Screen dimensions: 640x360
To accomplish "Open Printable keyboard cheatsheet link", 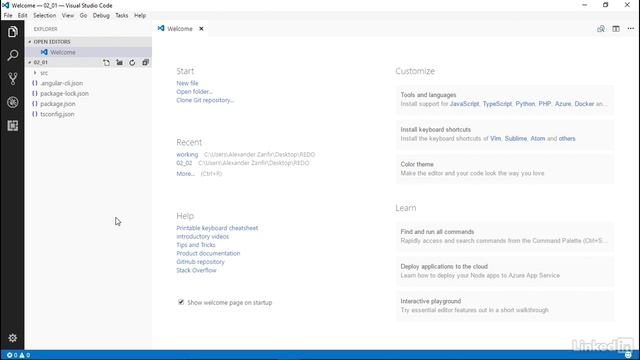I will 217,228.
